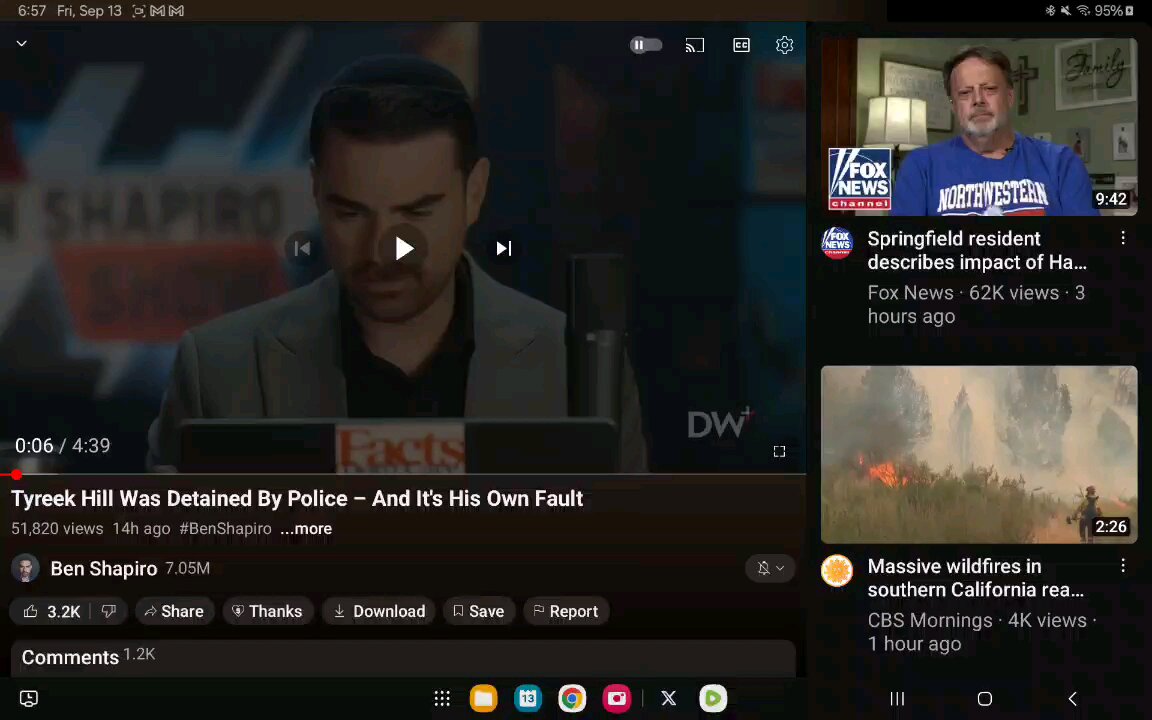Open the video settings gear
The image size is (1152, 720).
pyautogui.click(x=785, y=46)
